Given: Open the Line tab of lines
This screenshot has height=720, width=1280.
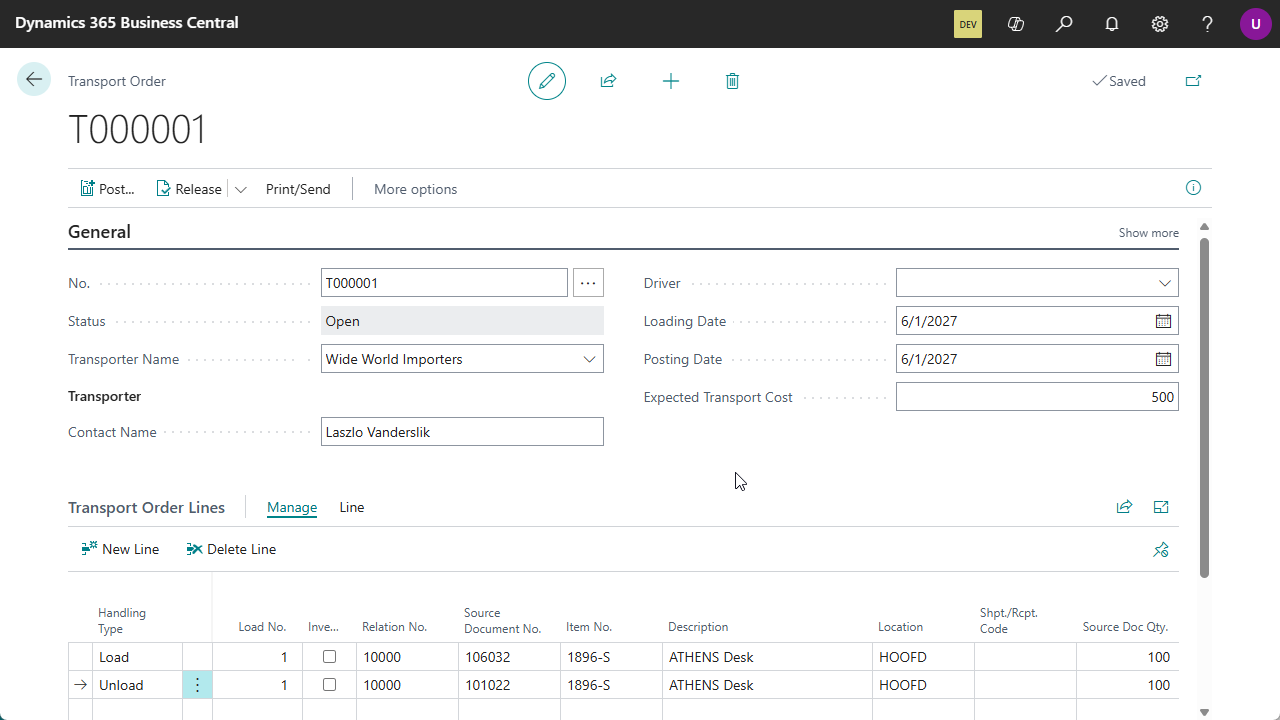Looking at the screenshot, I should pyautogui.click(x=352, y=507).
